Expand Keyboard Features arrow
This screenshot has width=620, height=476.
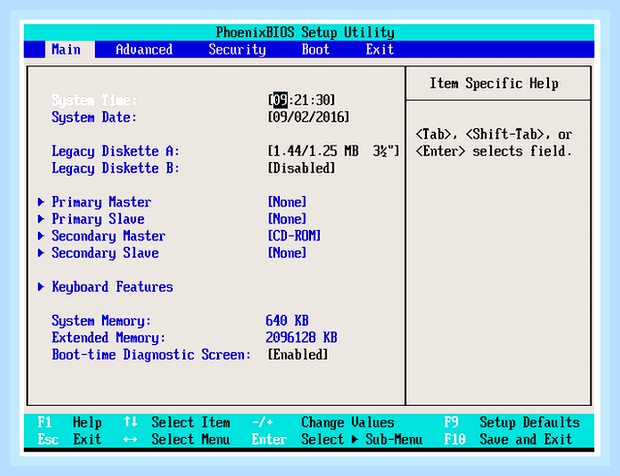41,287
